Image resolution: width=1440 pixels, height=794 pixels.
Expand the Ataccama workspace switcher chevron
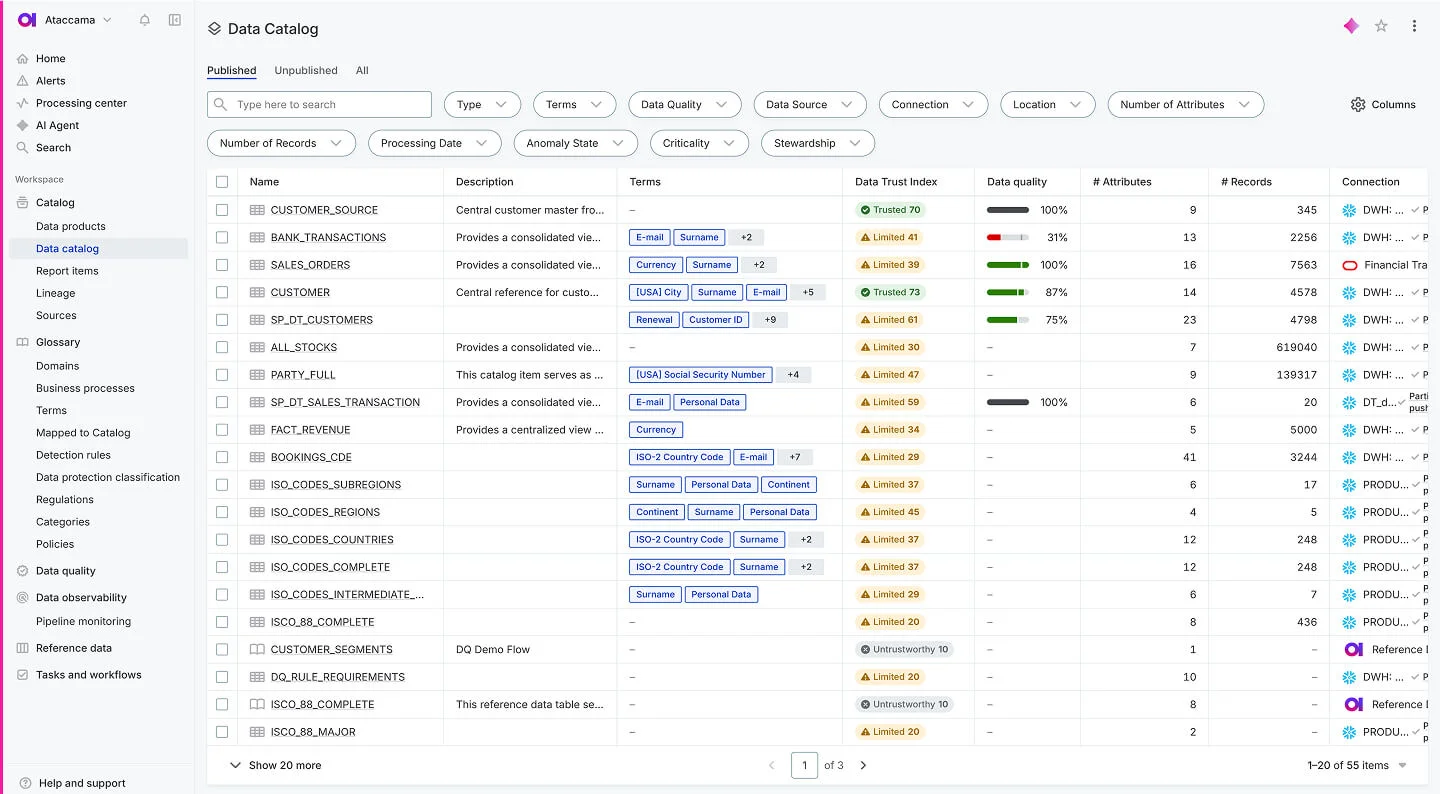107,20
